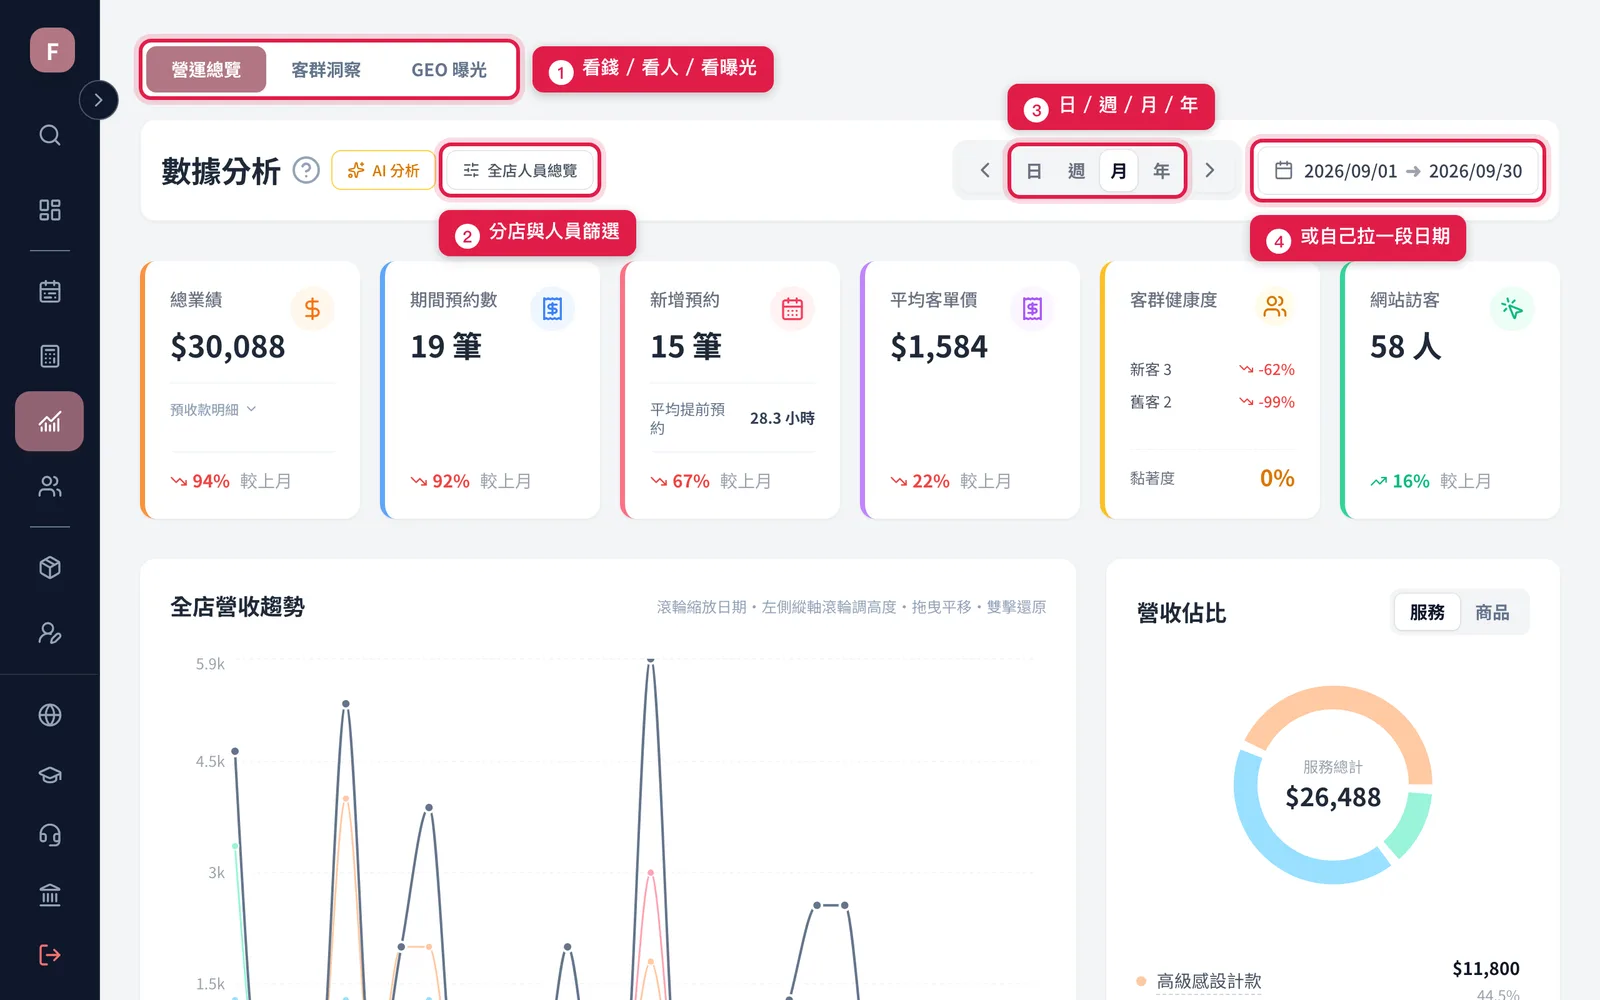
Task: Open the headset support icon in sidebar
Action: 50,835
